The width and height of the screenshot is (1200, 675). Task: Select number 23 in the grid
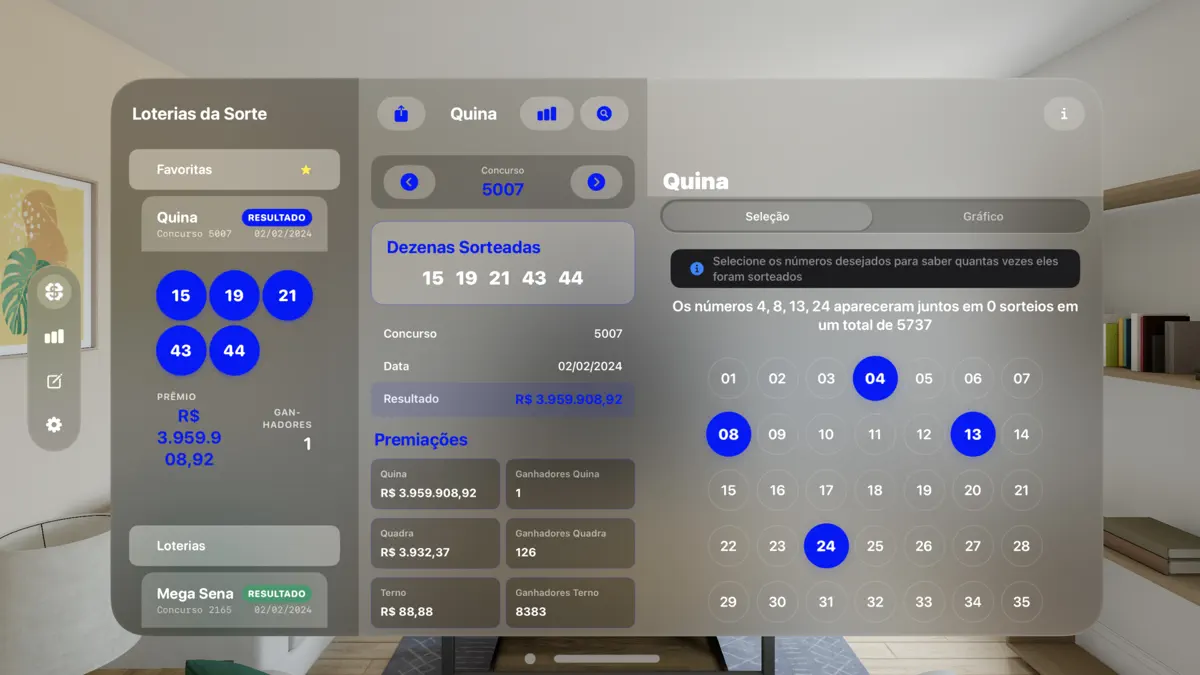(777, 546)
